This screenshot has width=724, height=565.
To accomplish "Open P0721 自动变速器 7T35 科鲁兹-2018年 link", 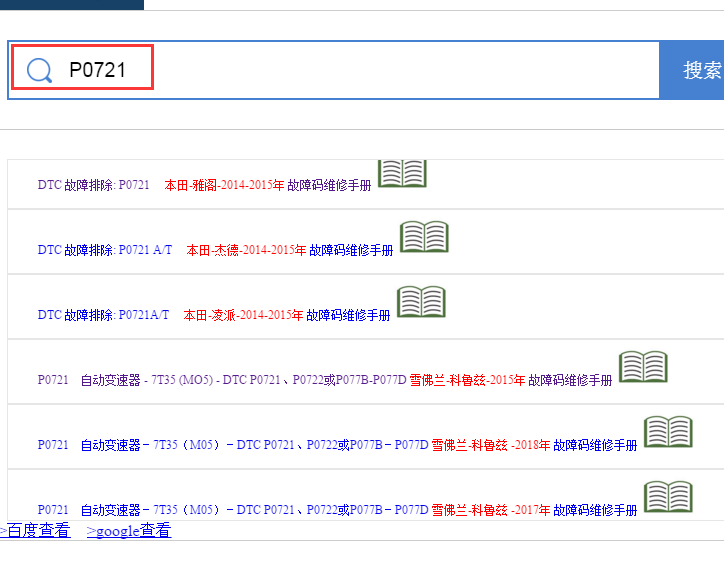I will pyautogui.click(x=337, y=445).
